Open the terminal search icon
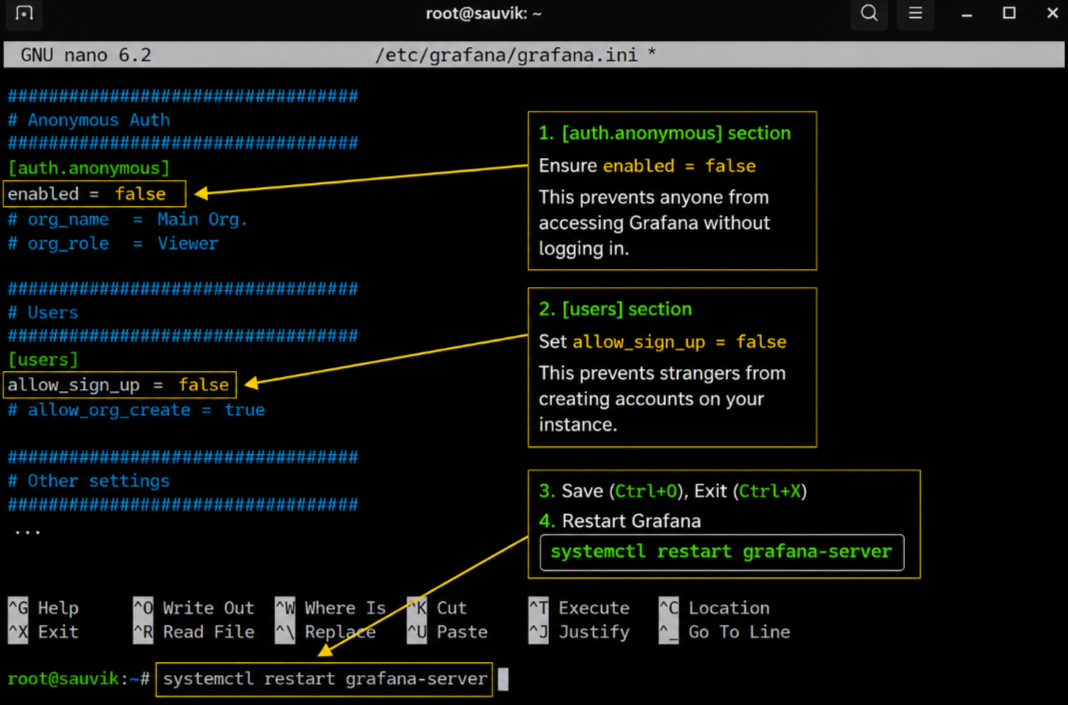1068x705 pixels. tap(869, 13)
